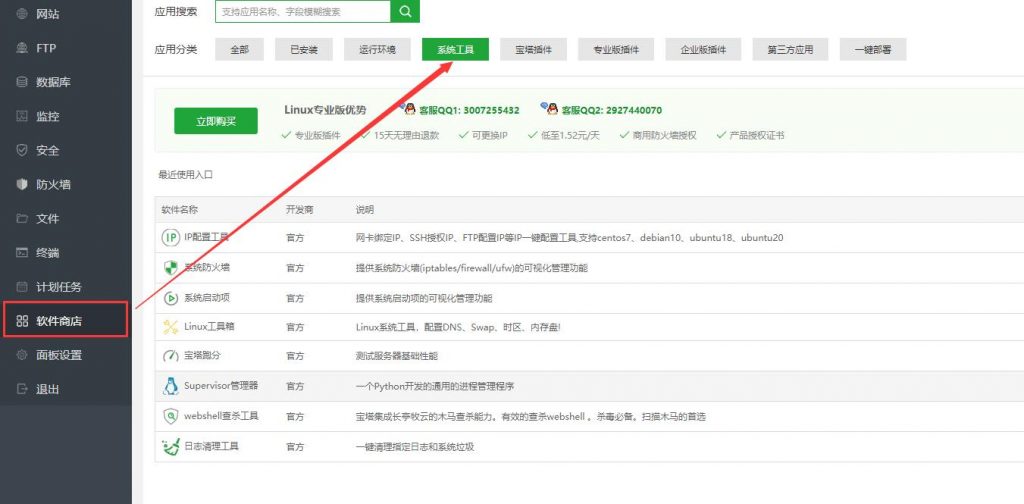1024x504 pixels.
Task: Click the Linux工具箱 tools icon
Action: coord(170,326)
